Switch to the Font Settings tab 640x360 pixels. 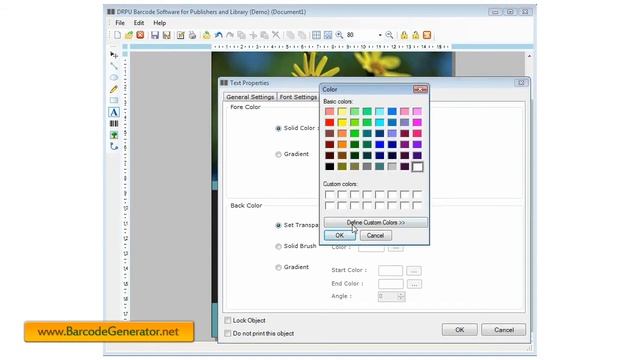pyautogui.click(x=298, y=97)
